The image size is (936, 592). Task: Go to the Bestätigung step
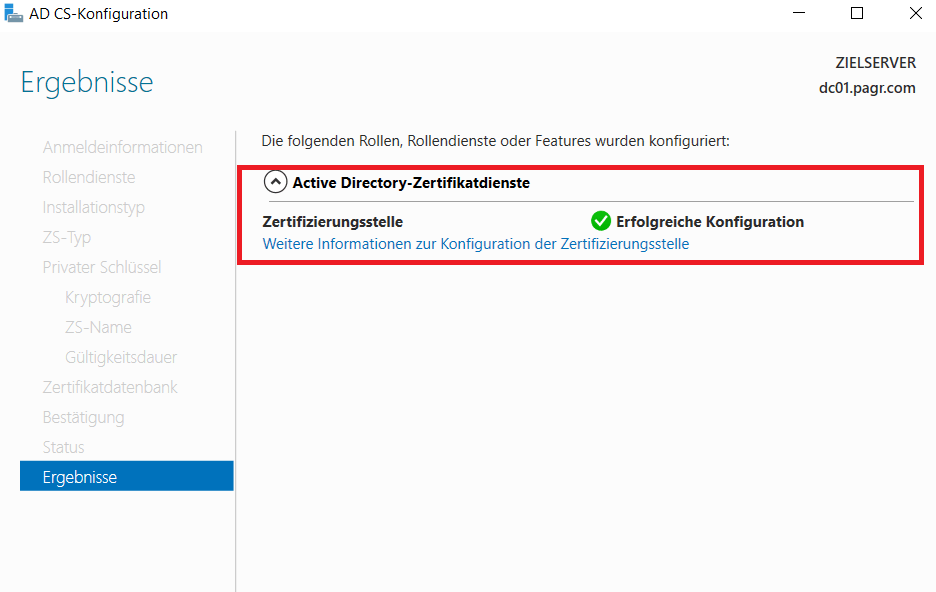pos(83,417)
